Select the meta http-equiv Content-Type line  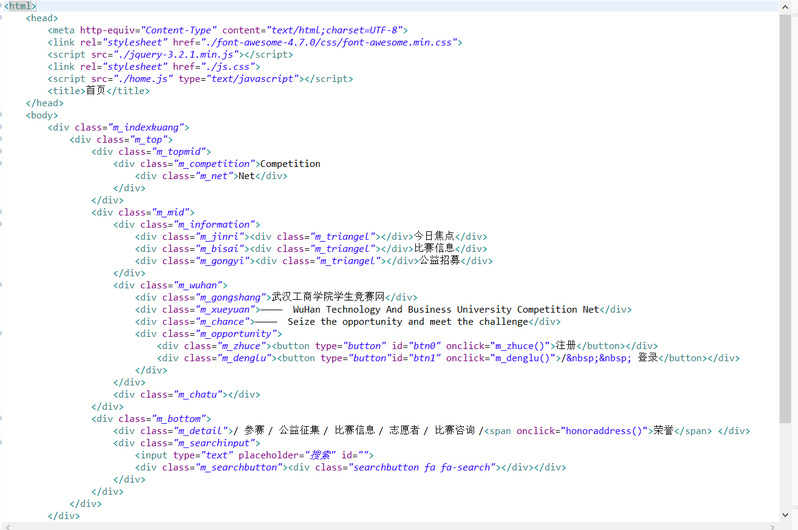(x=227, y=31)
